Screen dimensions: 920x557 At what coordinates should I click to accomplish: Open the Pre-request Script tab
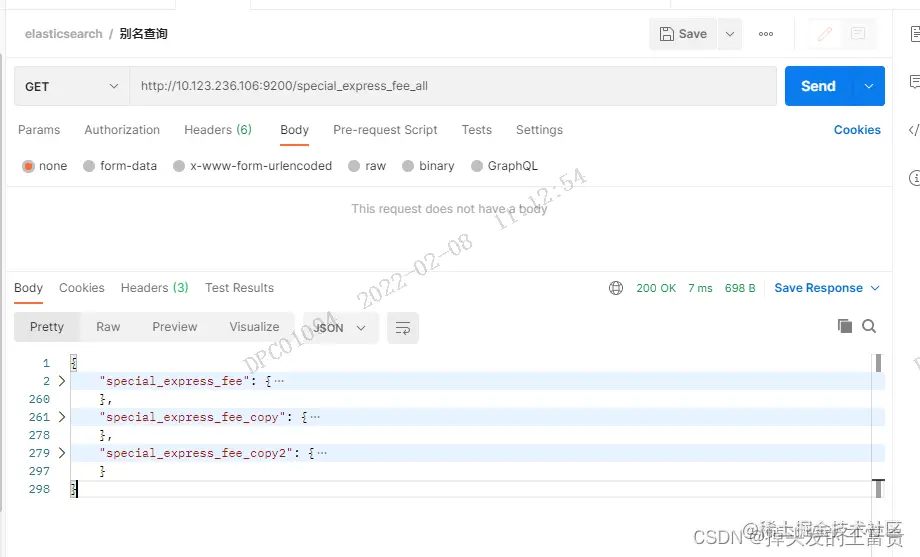point(385,130)
